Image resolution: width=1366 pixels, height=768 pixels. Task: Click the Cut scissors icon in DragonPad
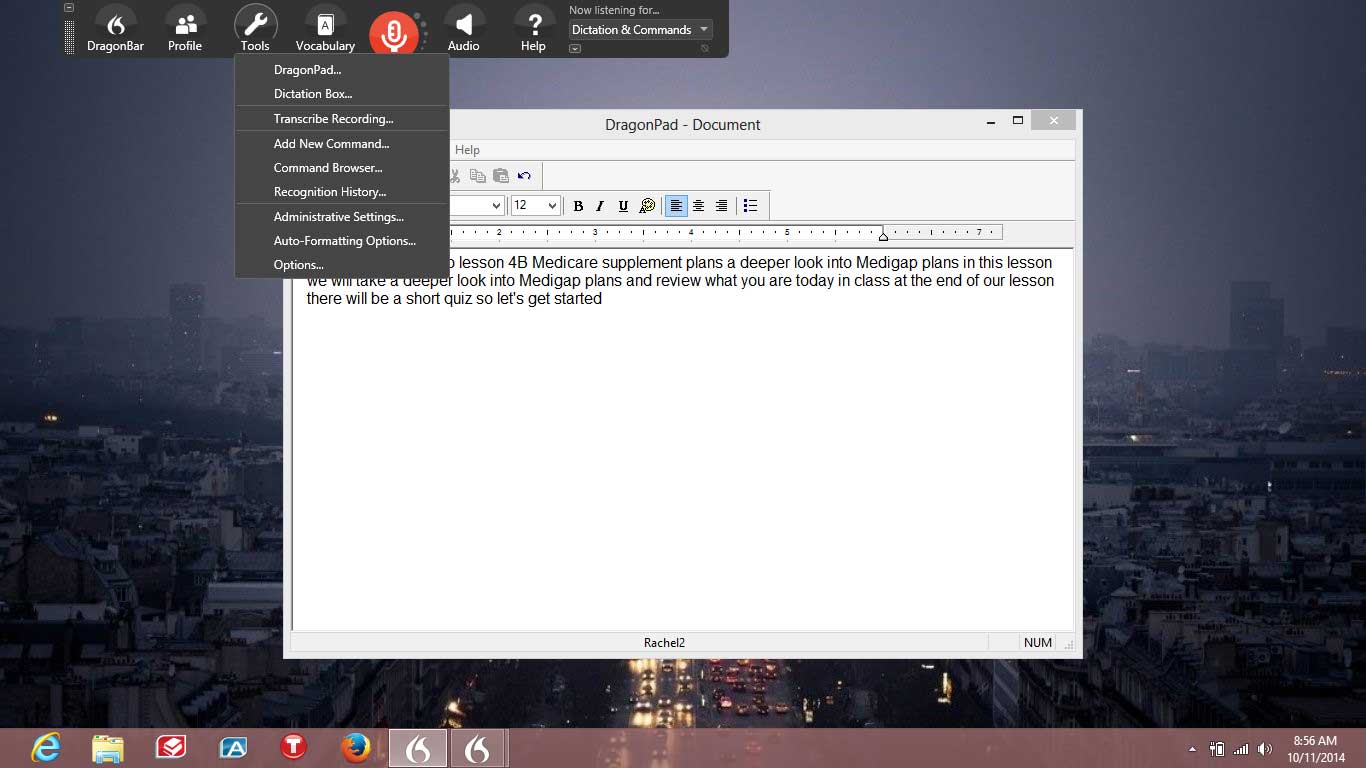(455, 176)
